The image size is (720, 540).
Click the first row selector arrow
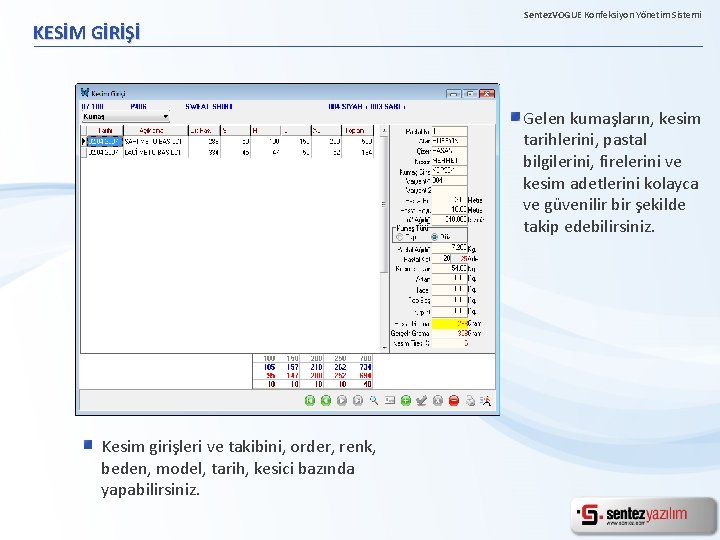click(x=84, y=141)
